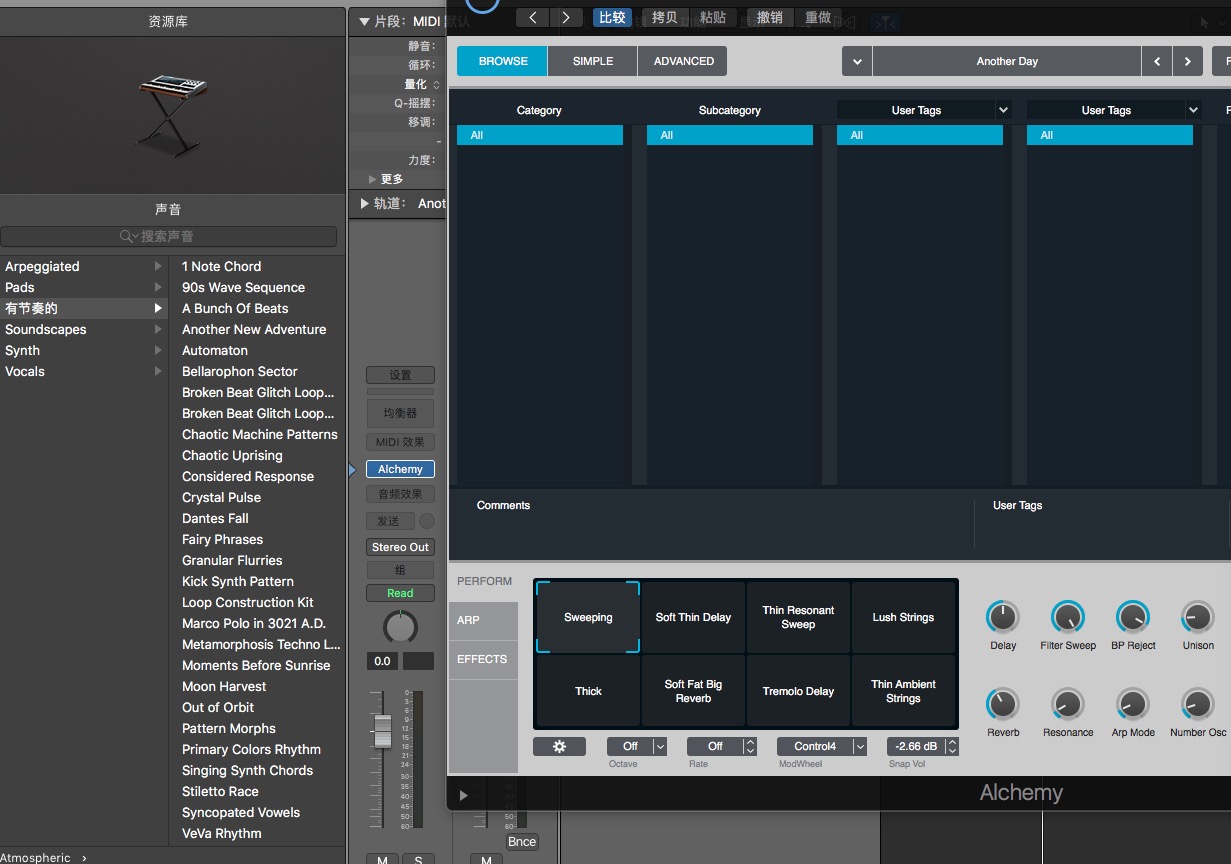Select the Thick snapshot pad
Viewport: 1231px width, 864px height.
[588, 691]
